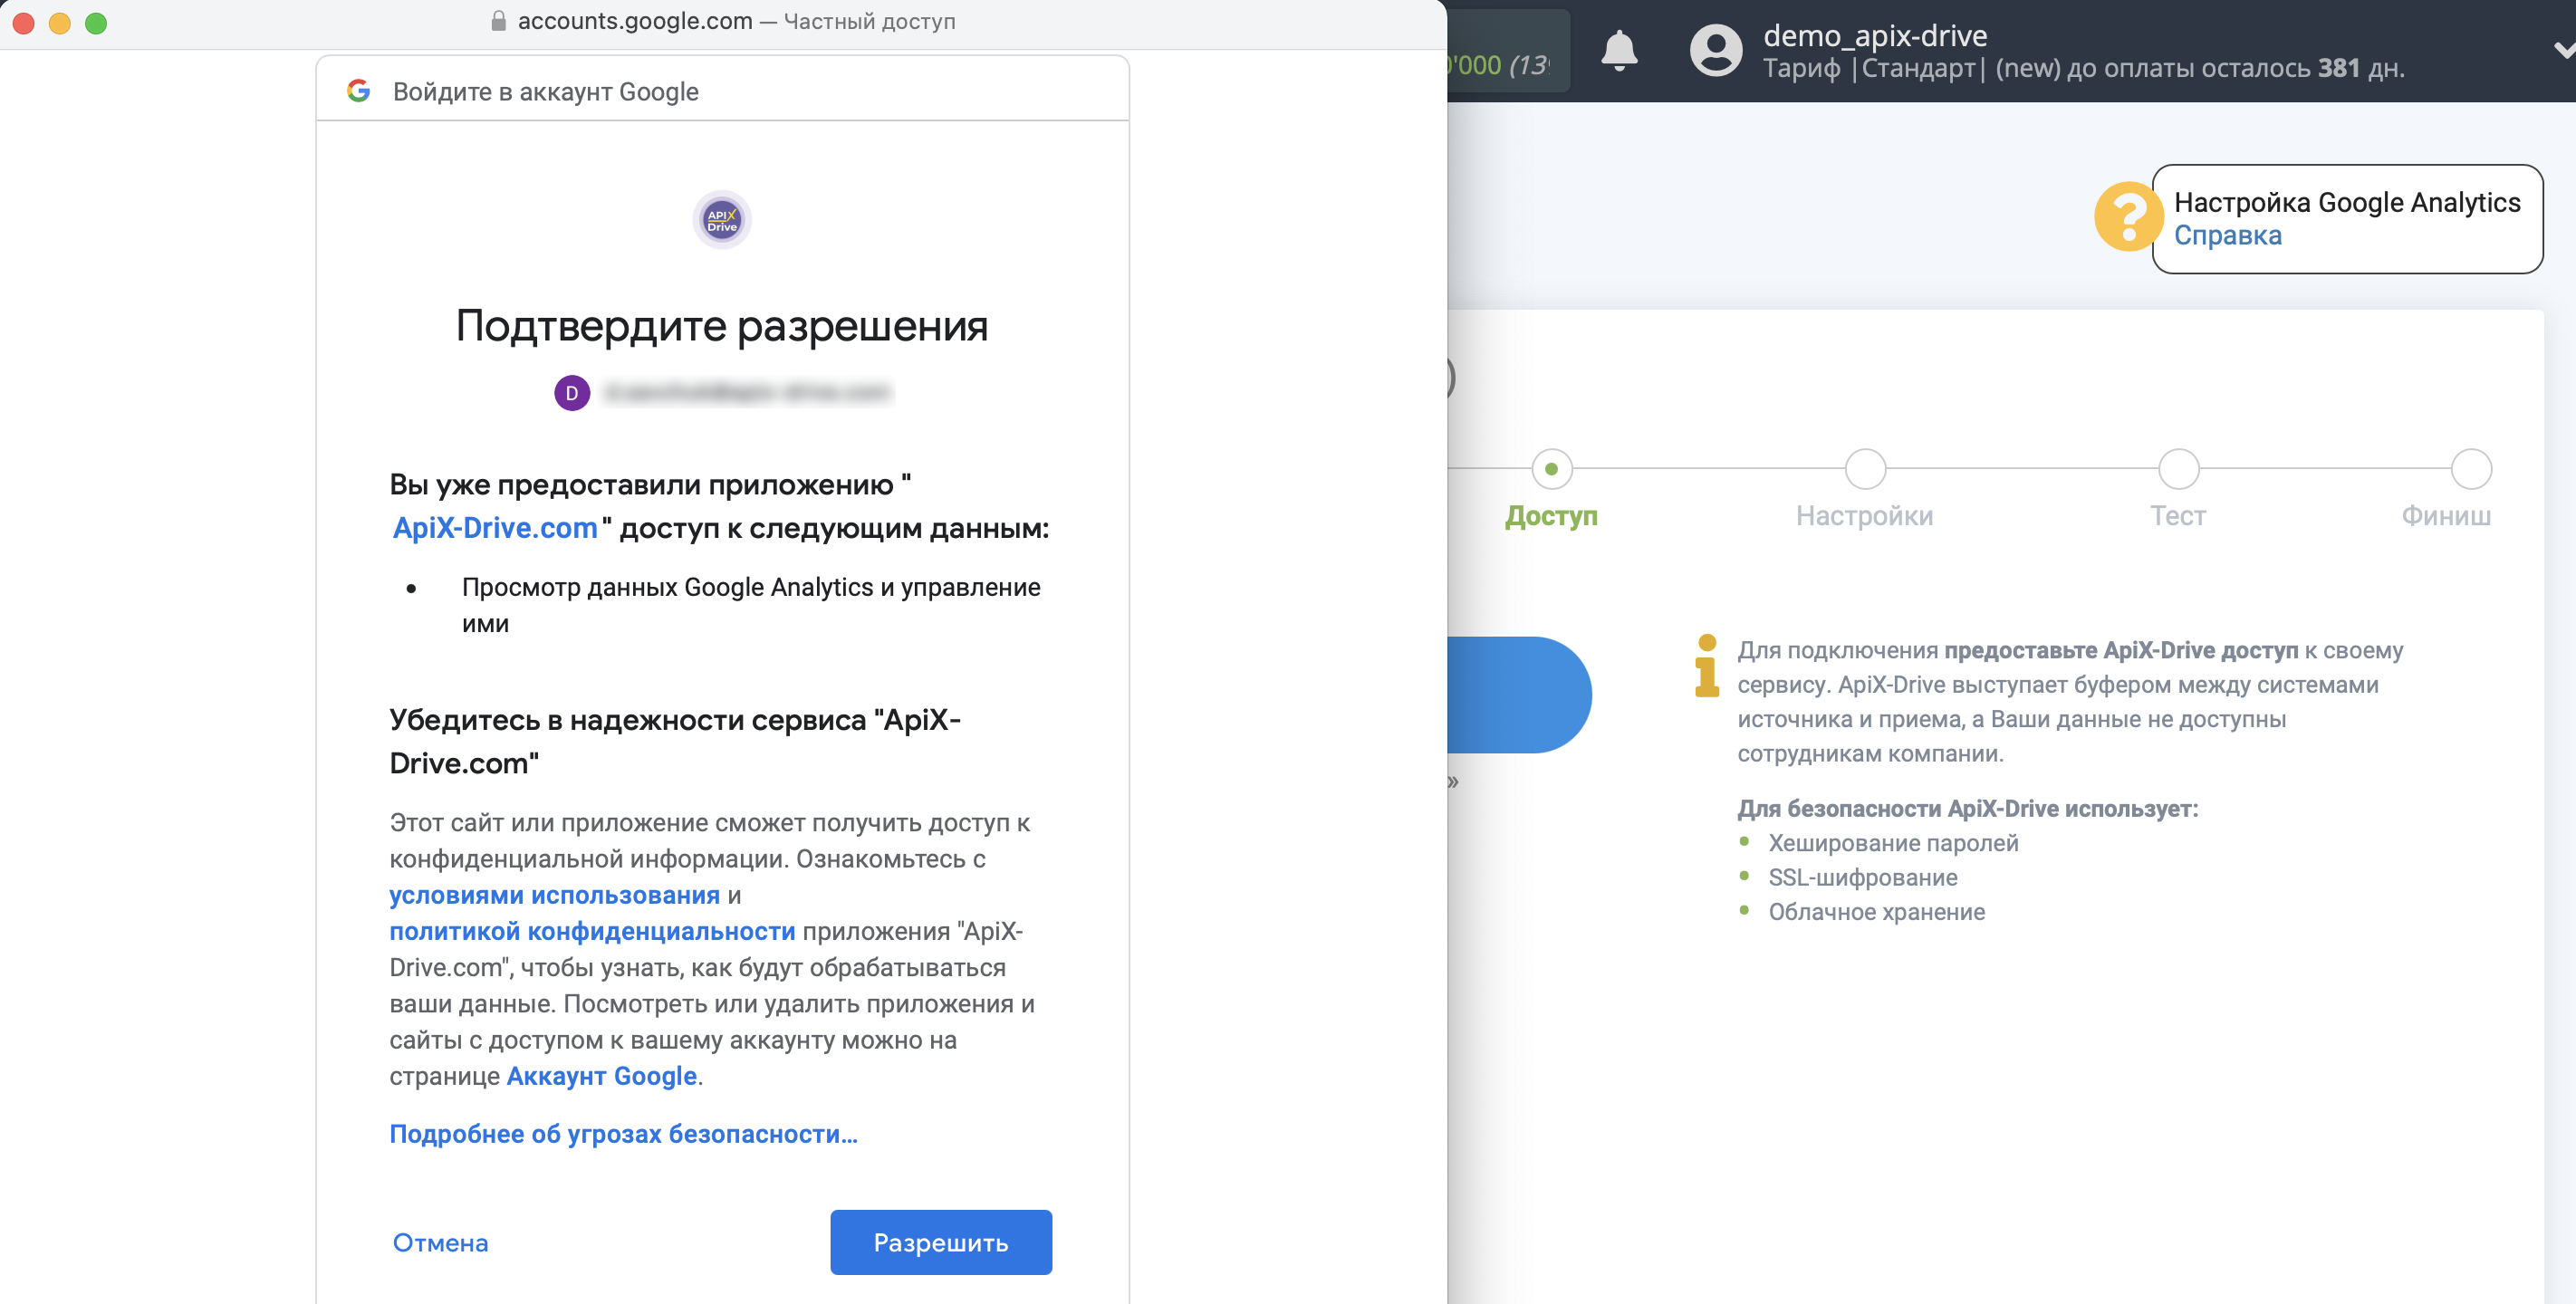Viewport: 2576px width, 1304px height.
Task: Open Подробнее об угрозах безопасности link
Action: (623, 1134)
